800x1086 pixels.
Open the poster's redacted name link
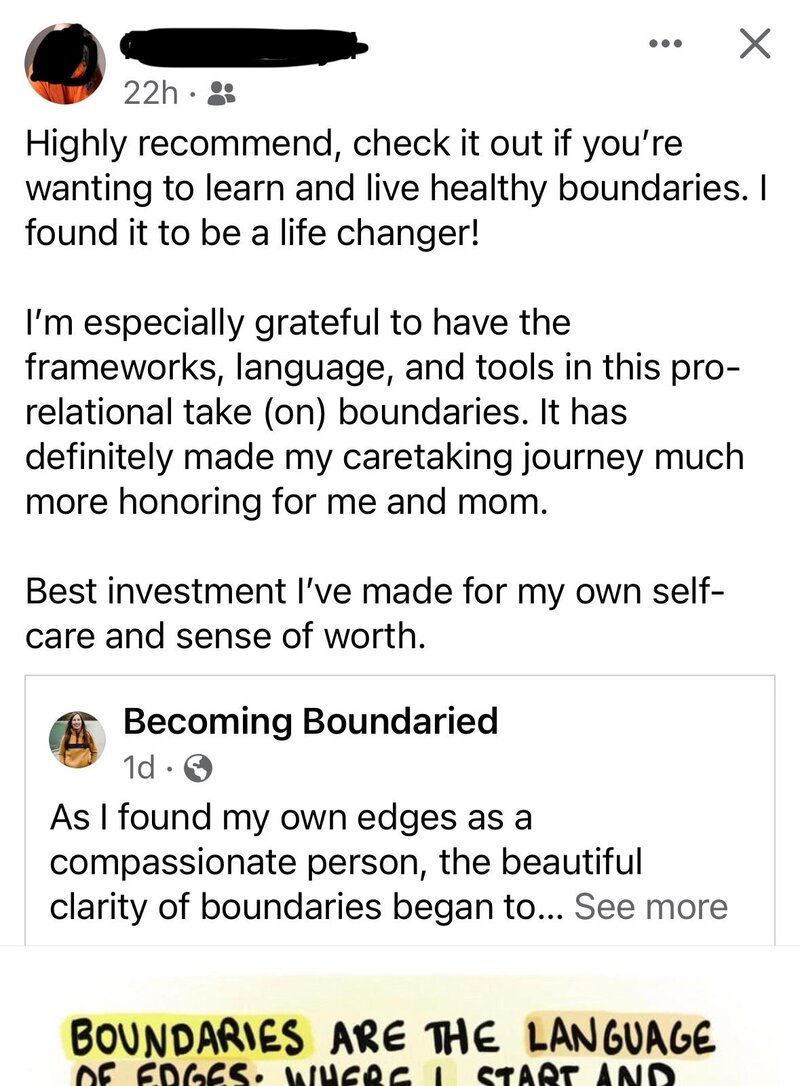(243, 47)
